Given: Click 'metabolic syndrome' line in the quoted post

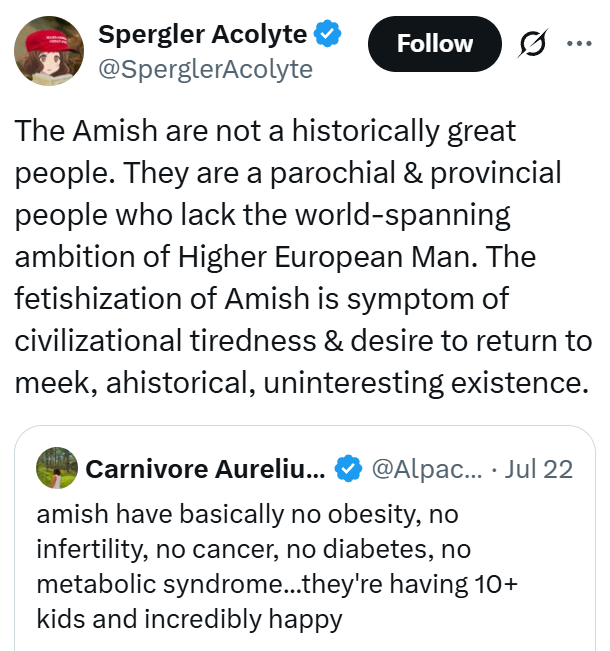Looking at the screenshot, I should [x=277, y=584].
